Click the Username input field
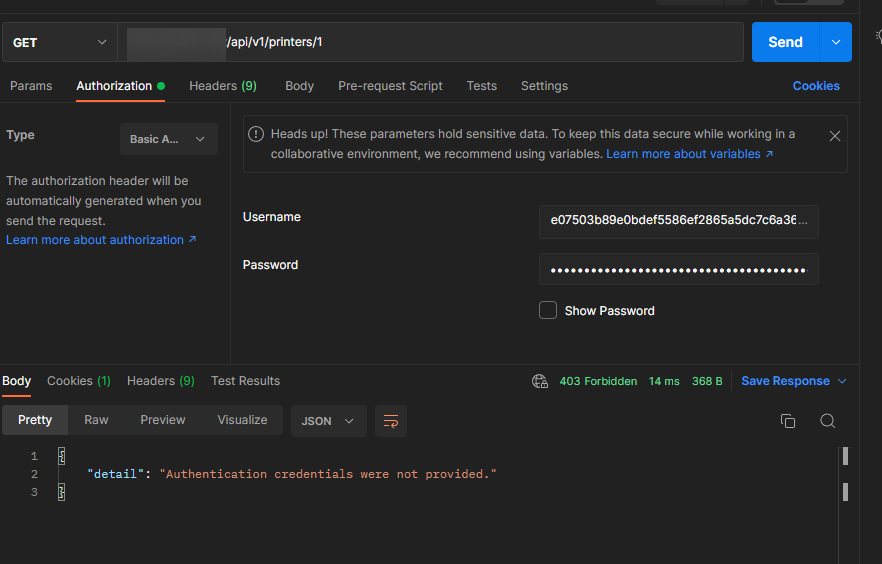The image size is (882, 564). coord(678,222)
